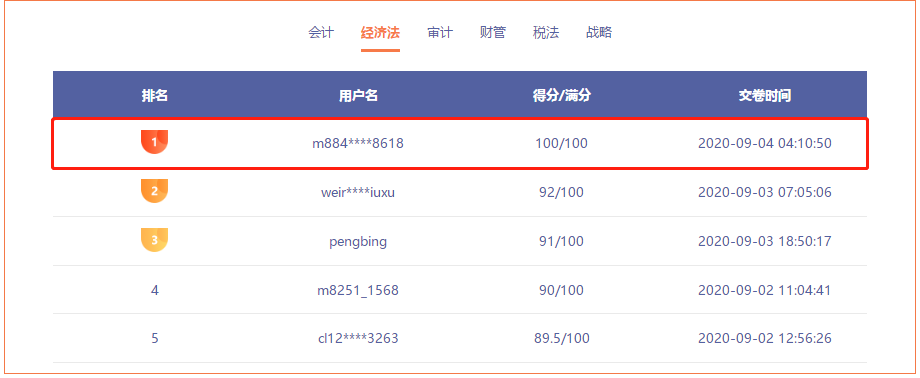
Task: Click submission time 2020-09-03 07:05:06
Action: tap(765, 192)
